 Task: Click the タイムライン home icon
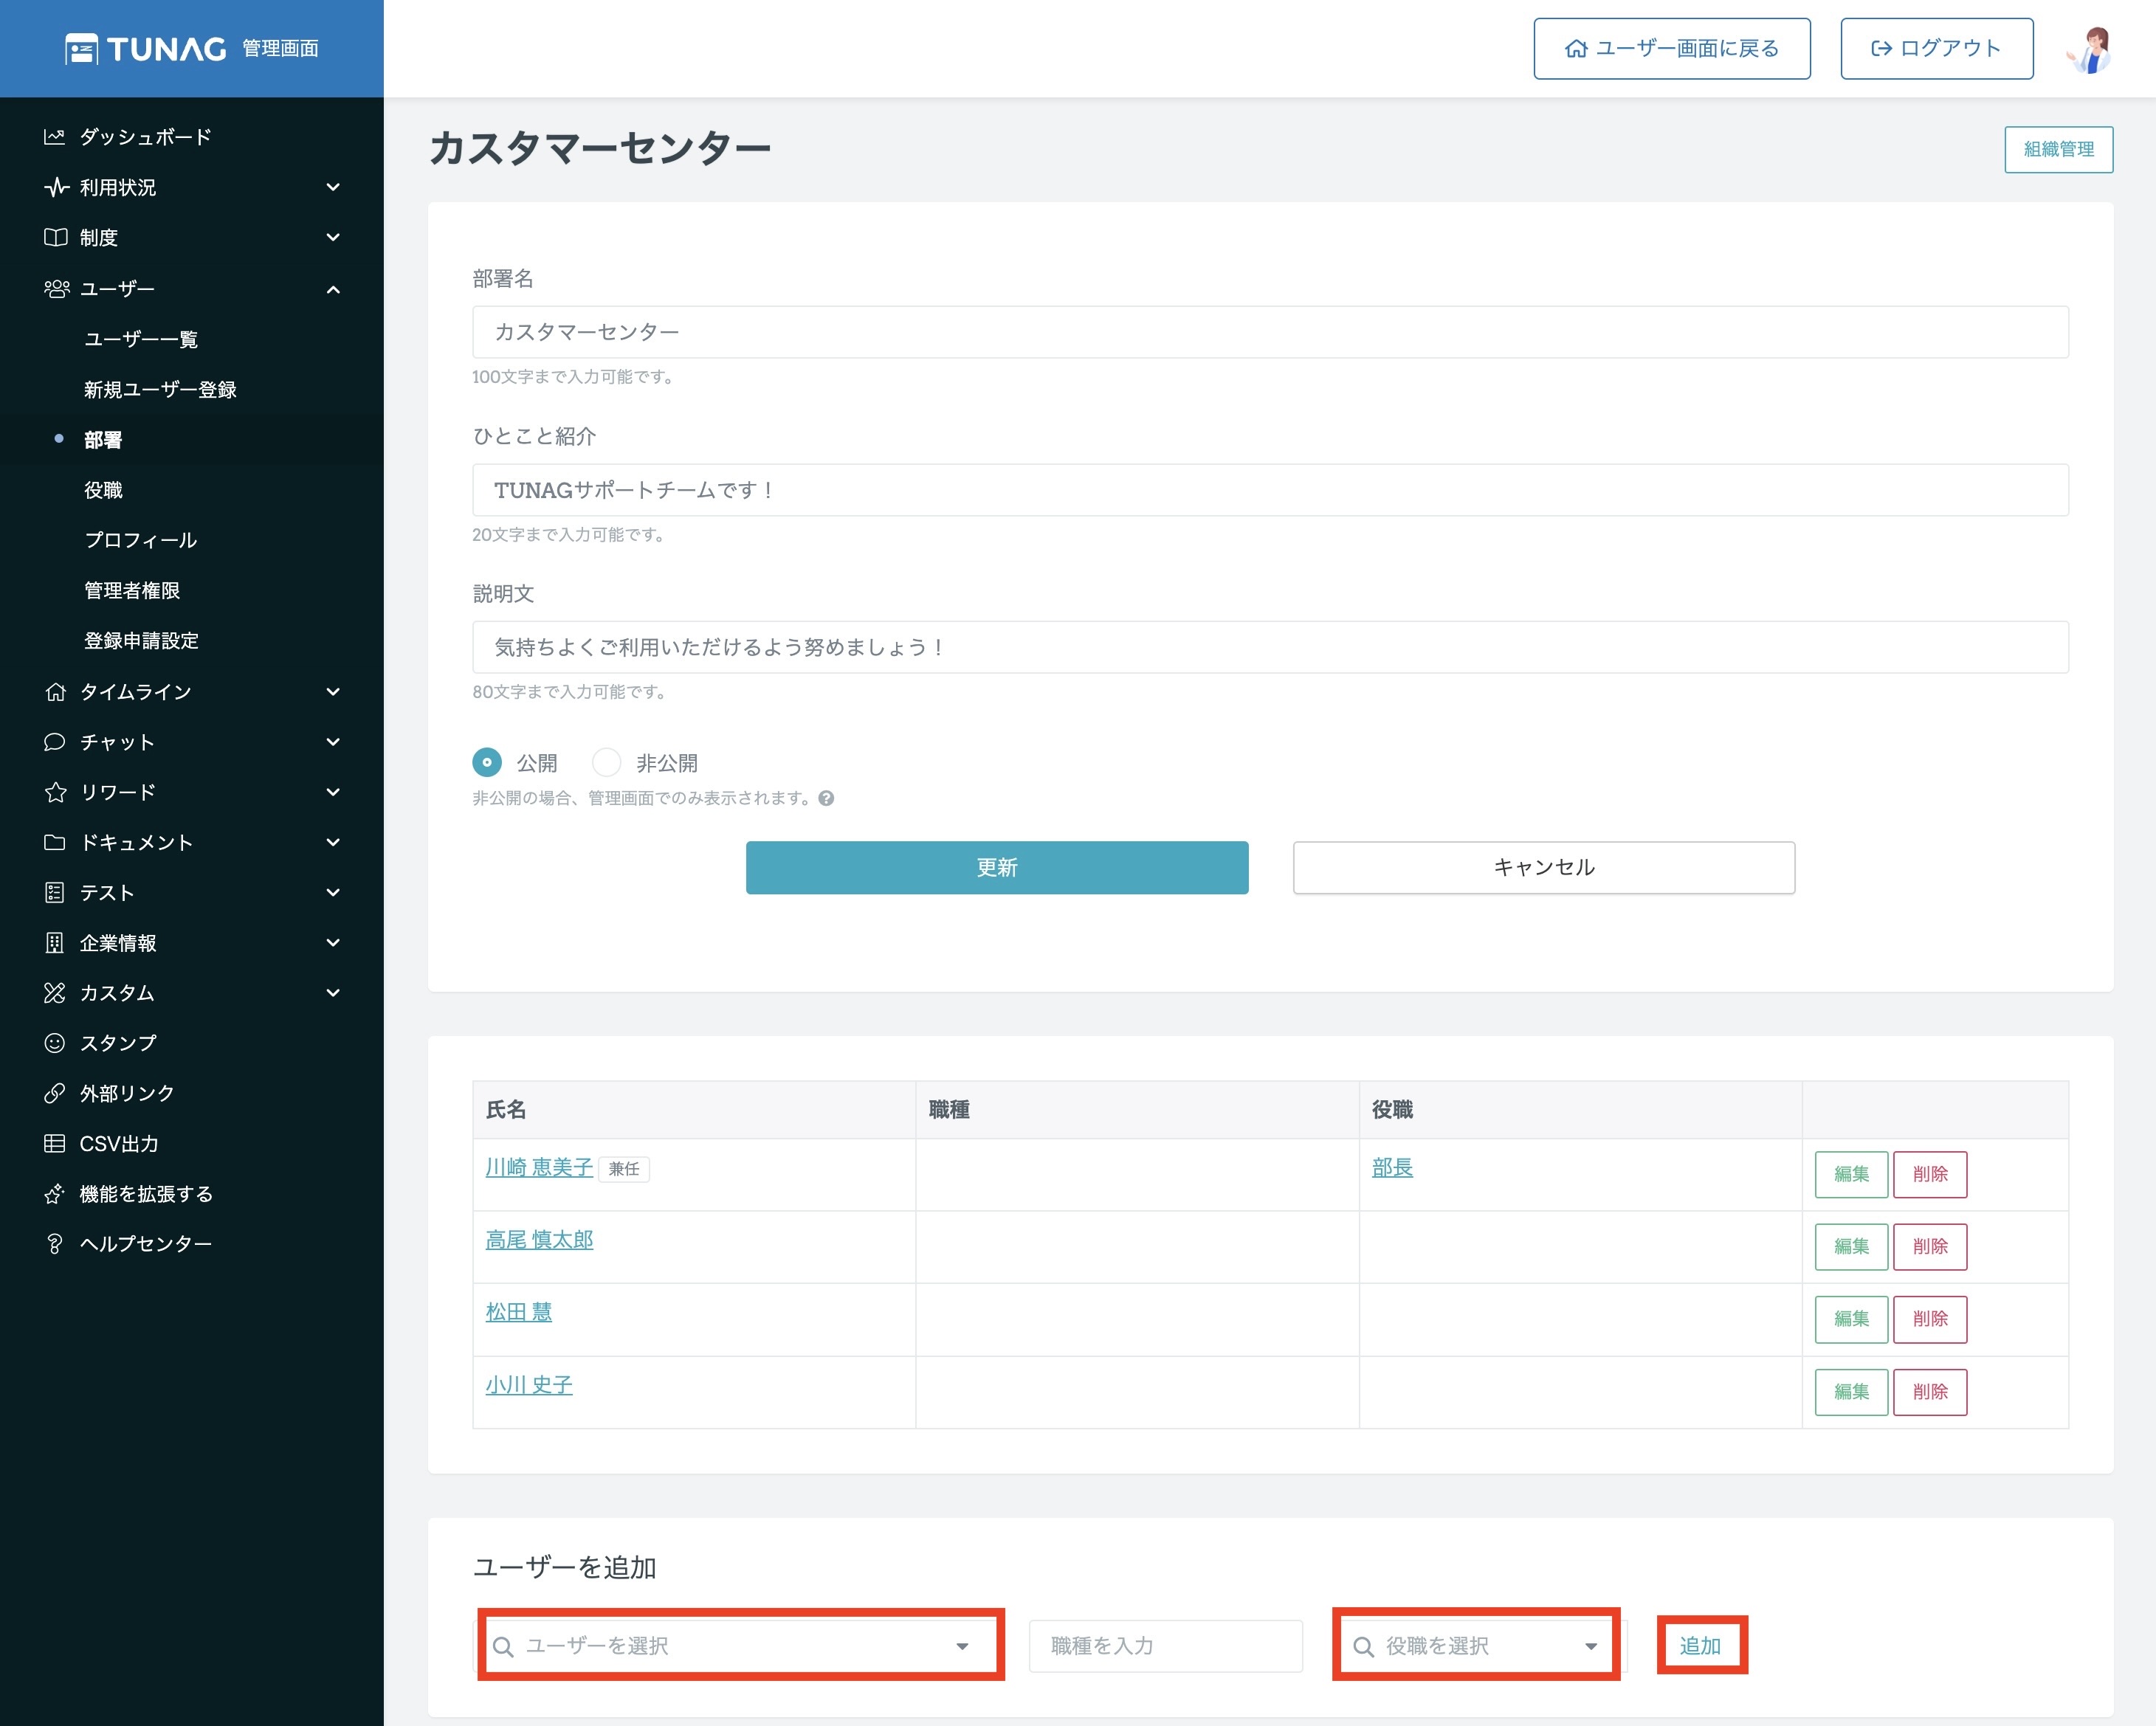tap(55, 691)
